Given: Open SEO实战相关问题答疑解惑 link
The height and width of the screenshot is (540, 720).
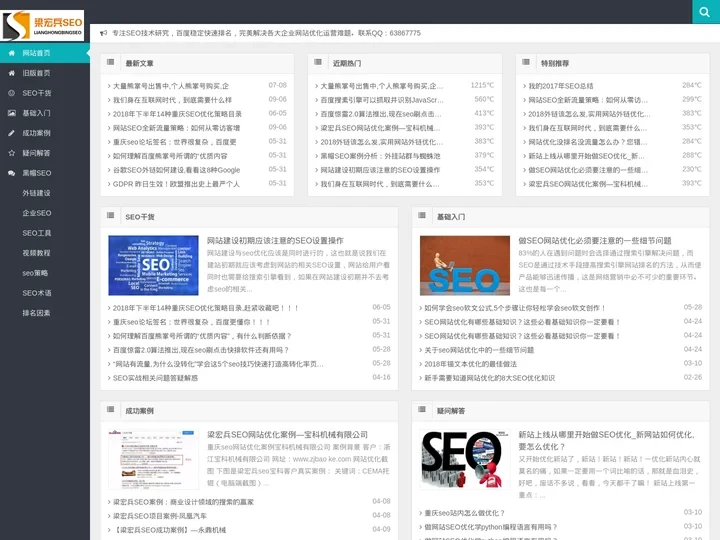Looking at the screenshot, I should pyautogui.click(x=153, y=378).
